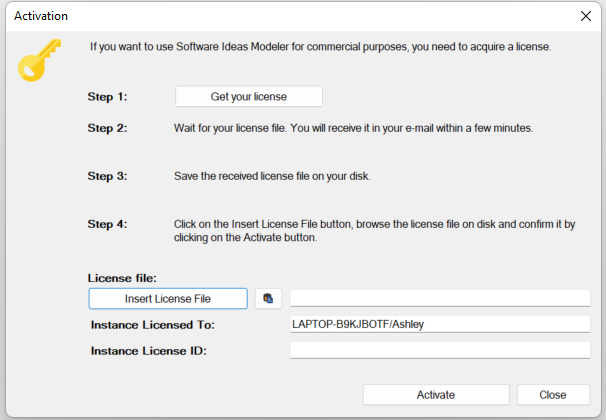The height and width of the screenshot is (420, 606).
Task: Open the Insert License File browser
Action: 168,298
